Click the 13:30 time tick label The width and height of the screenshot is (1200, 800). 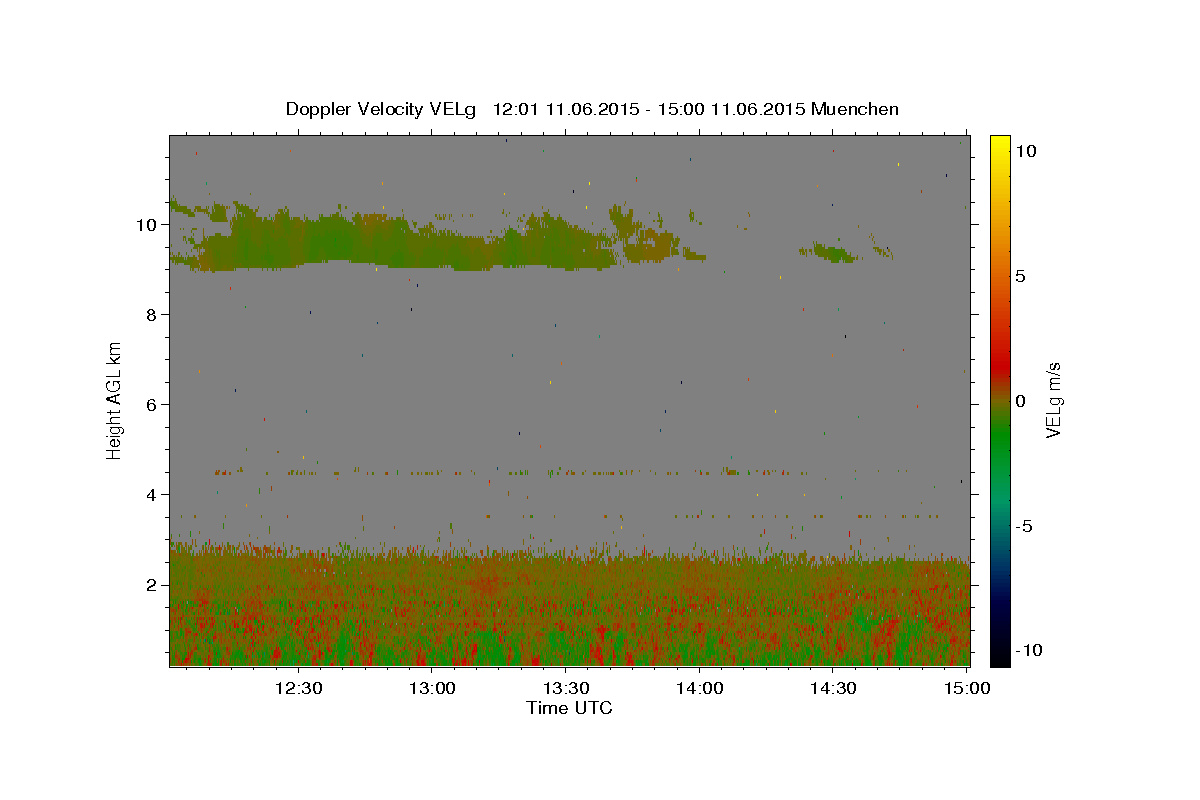[566, 688]
